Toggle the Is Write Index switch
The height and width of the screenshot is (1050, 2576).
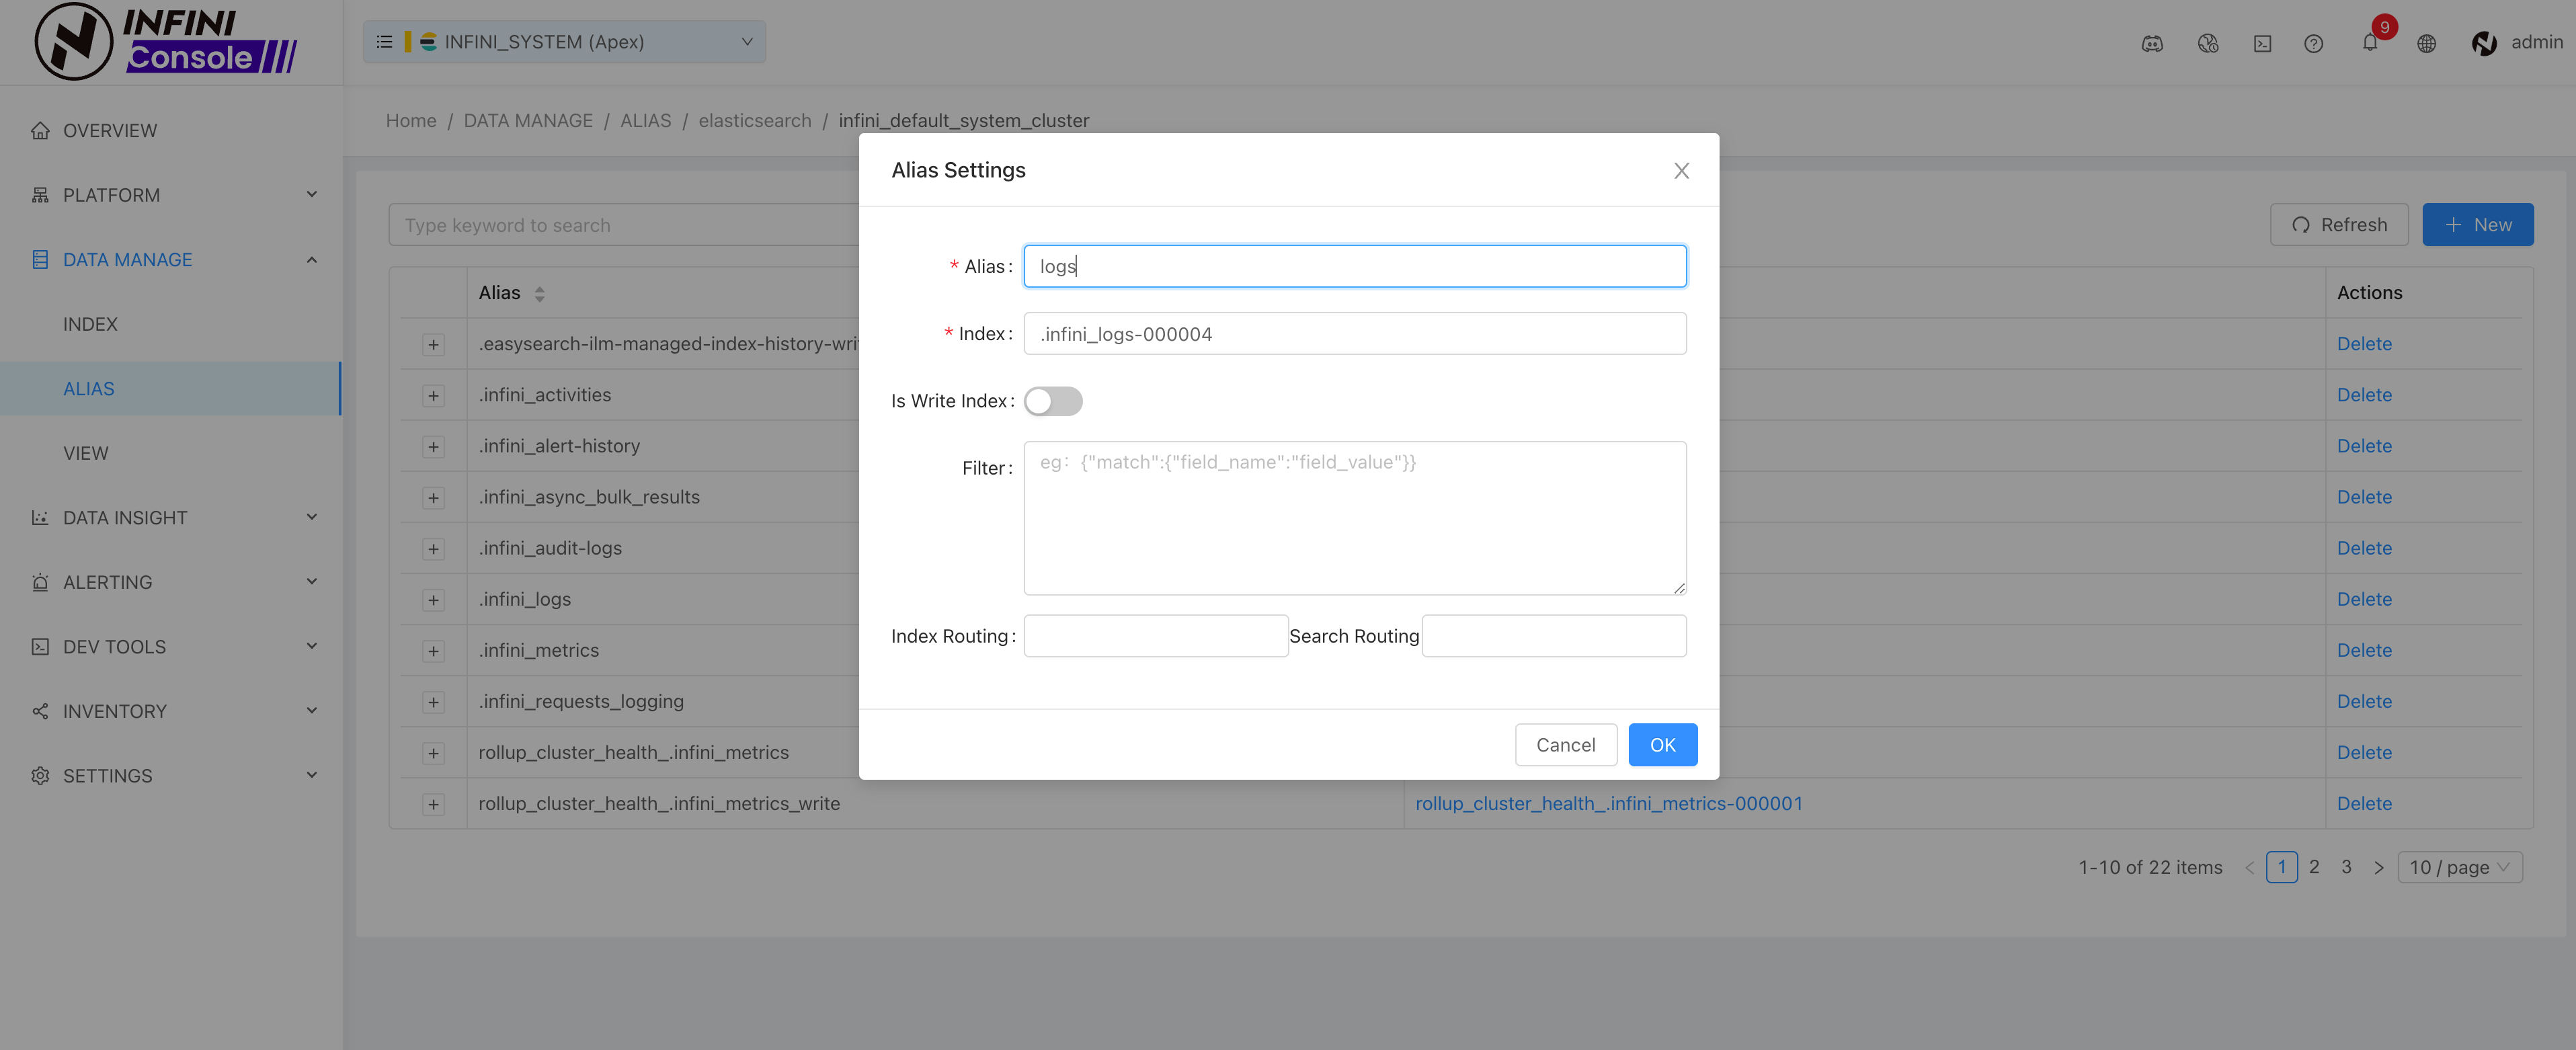1053,401
